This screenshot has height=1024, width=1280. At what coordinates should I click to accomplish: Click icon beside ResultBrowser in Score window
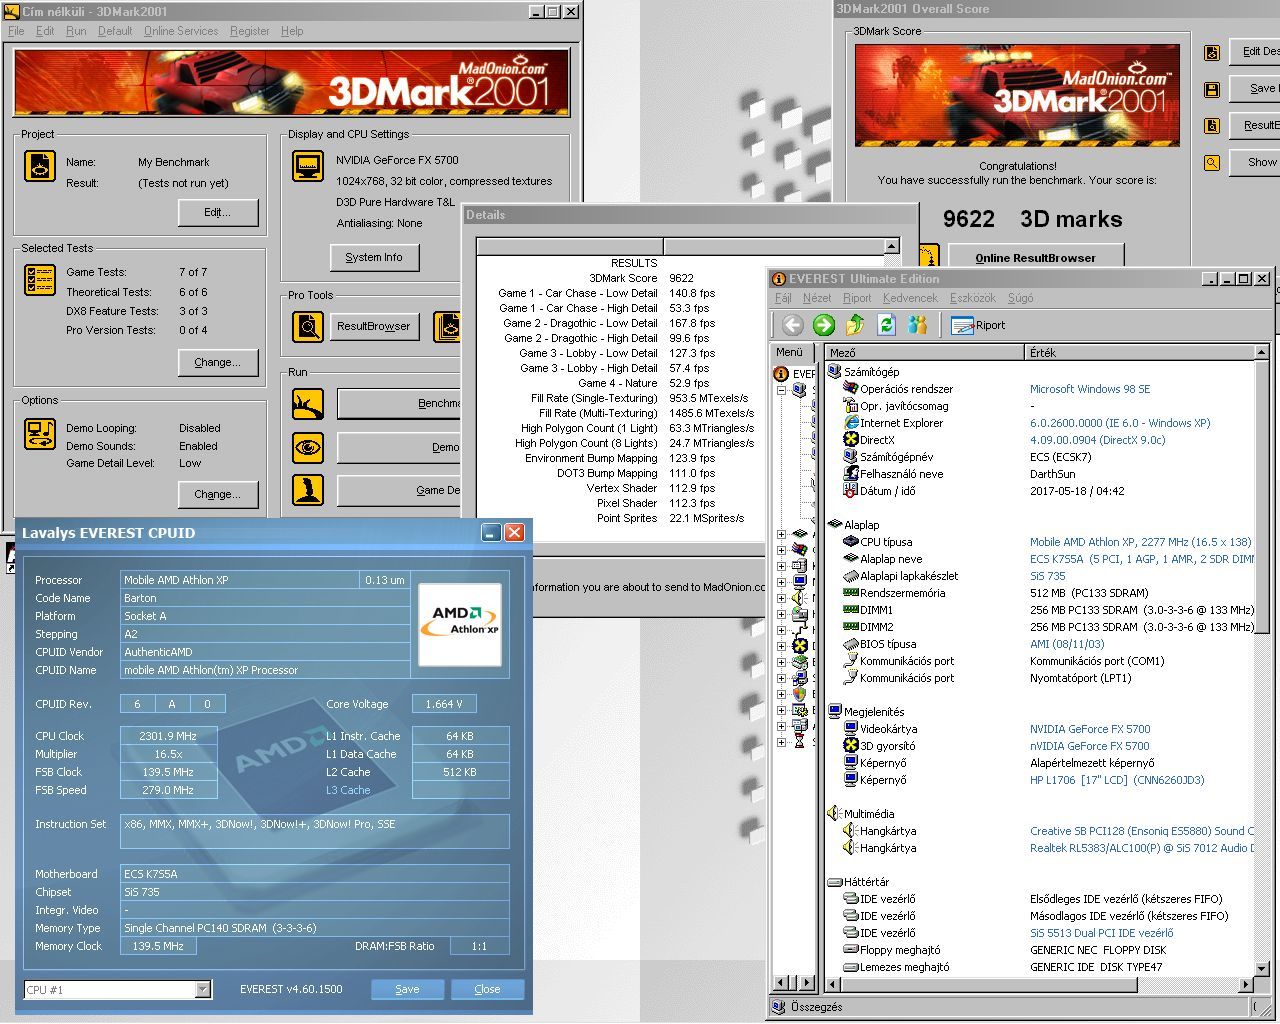tap(1212, 126)
